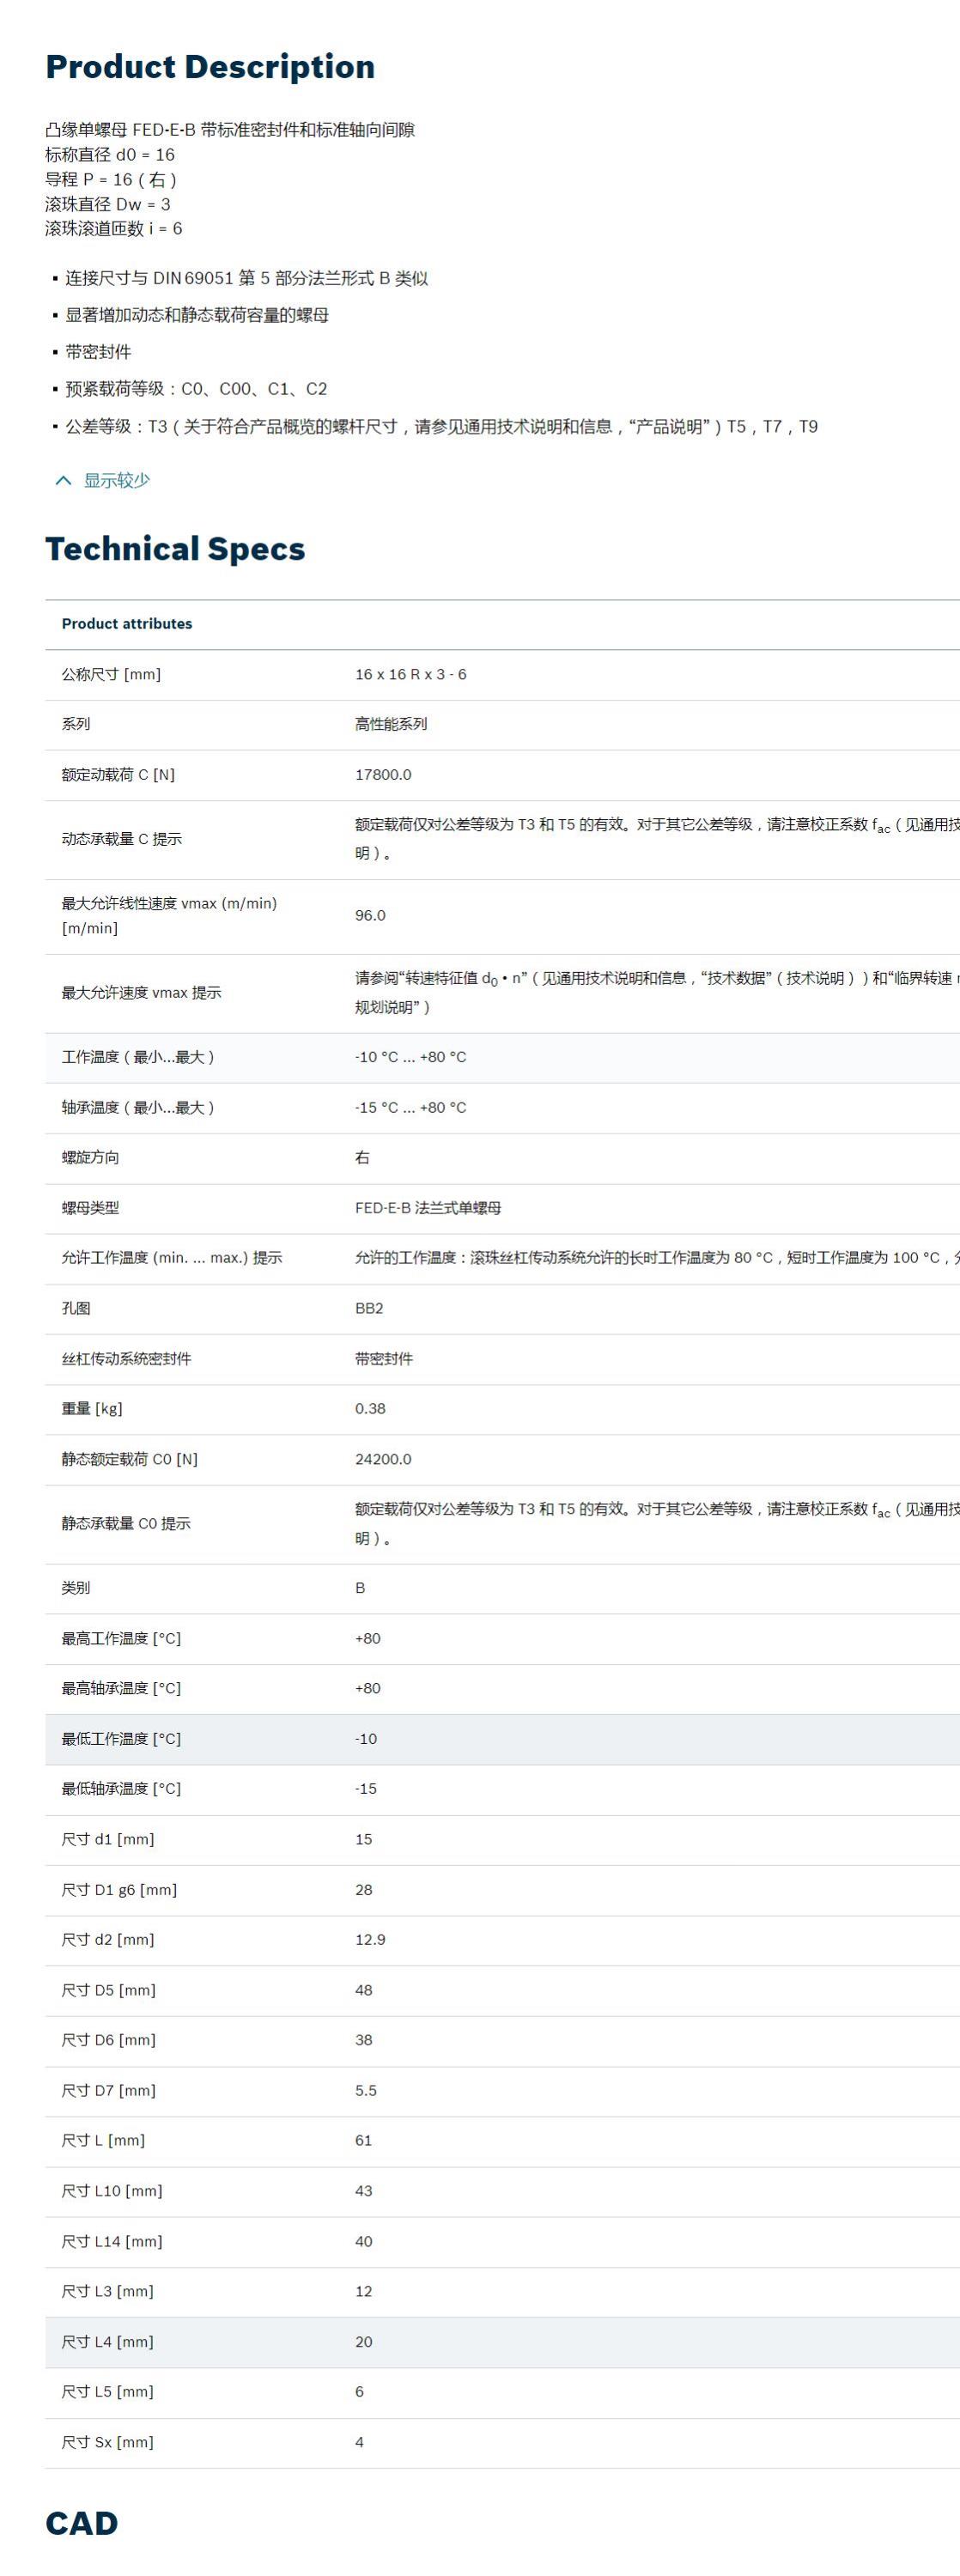Click the FED-E-B 法兰式单螺母 value
The image size is (960, 2576).
(428, 1208)
